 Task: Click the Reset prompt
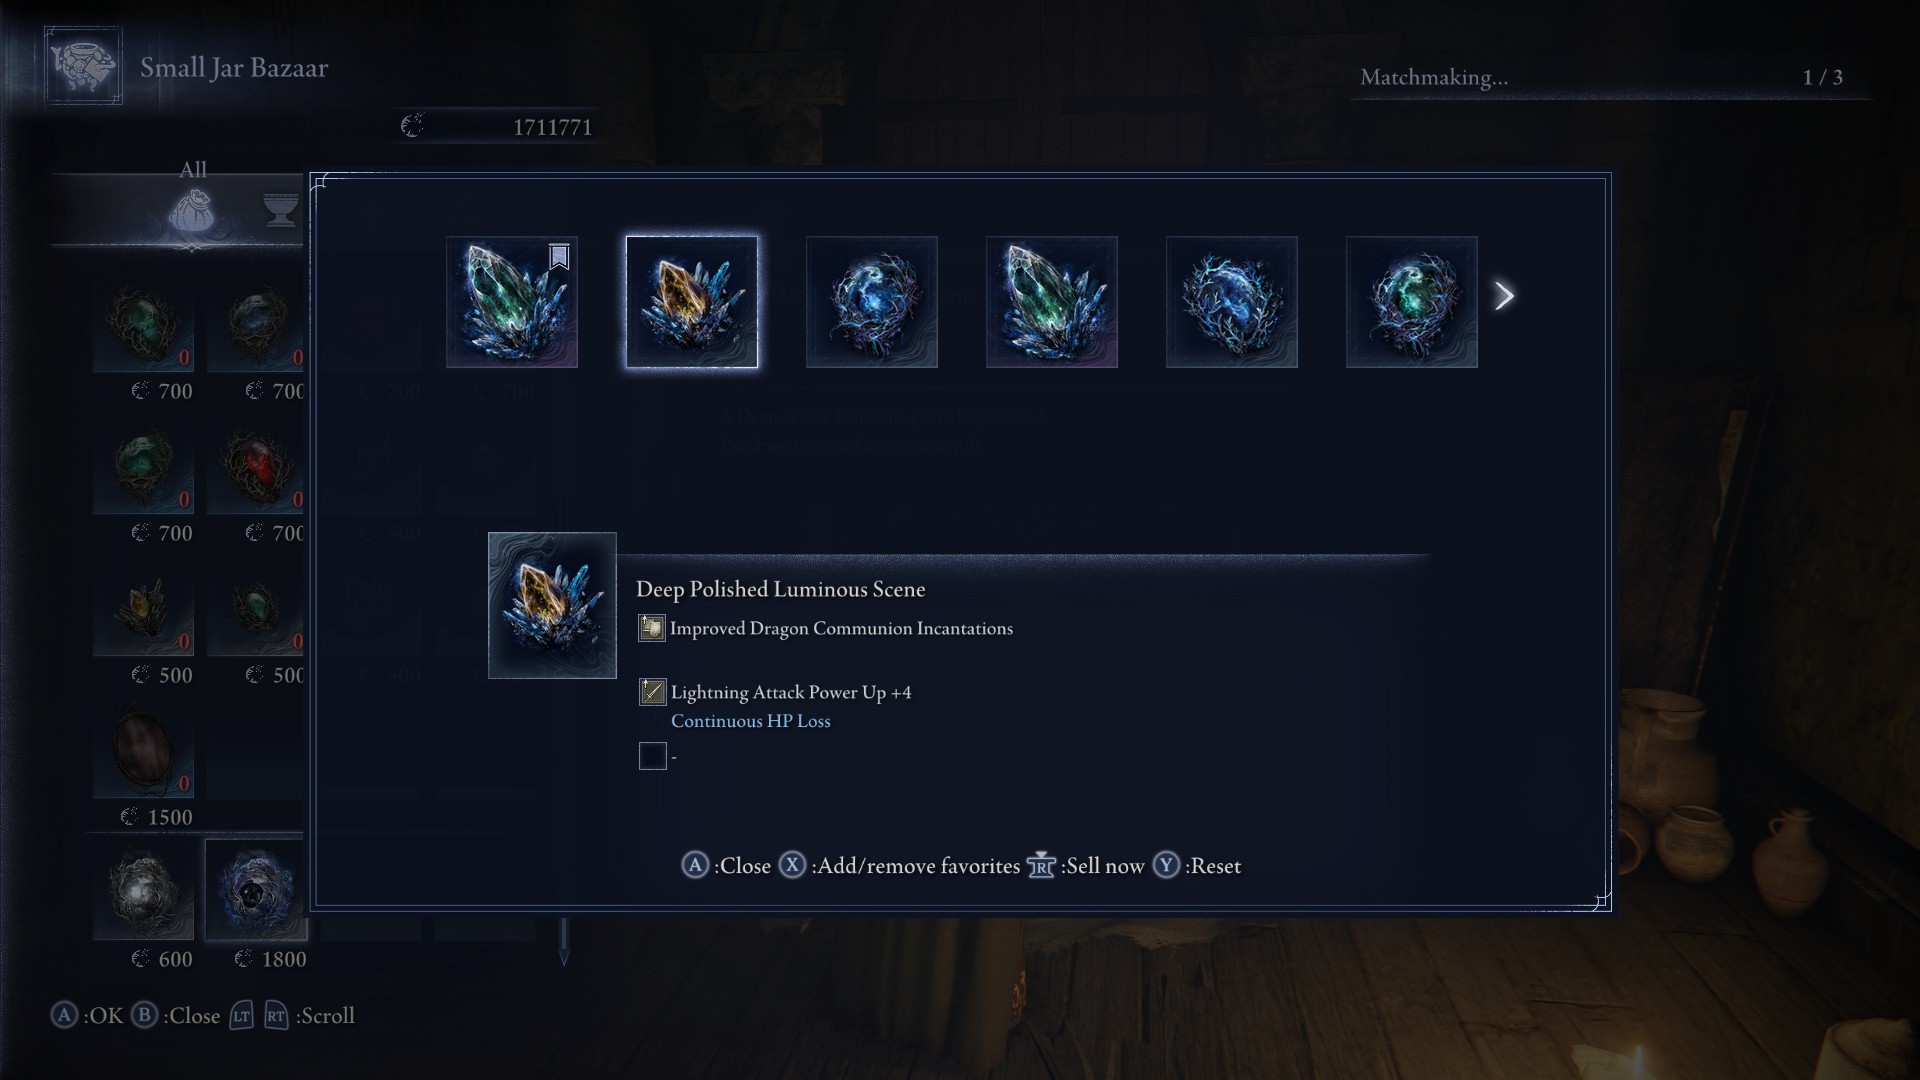click(x=1197, y=866)
